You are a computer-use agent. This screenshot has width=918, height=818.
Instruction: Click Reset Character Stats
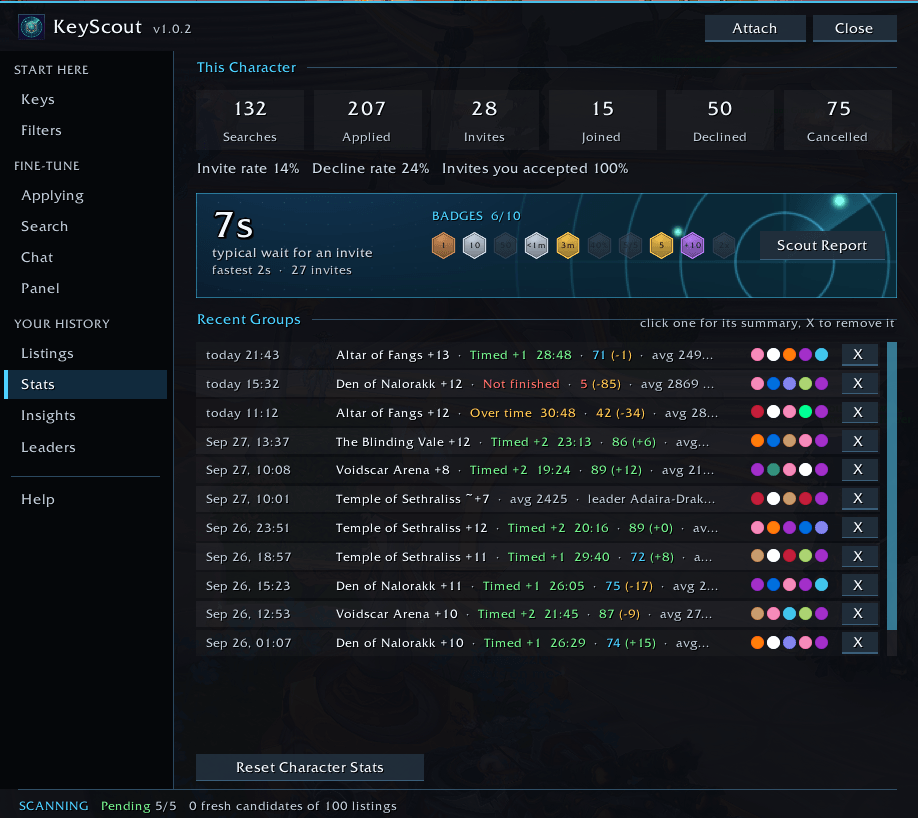(x=310, y=767)
